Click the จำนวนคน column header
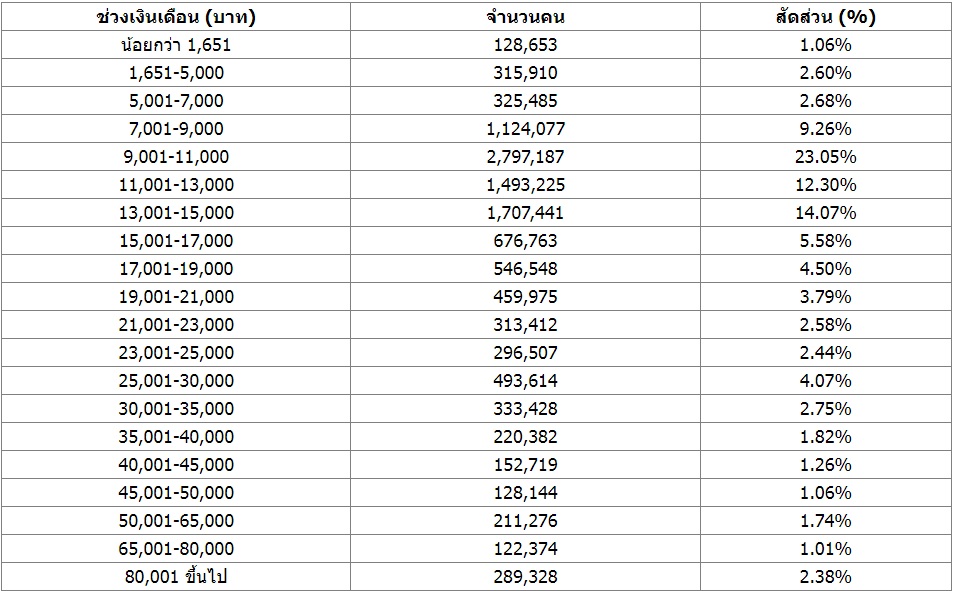Viewport: 954px width, 591px height. [x=525, y=16]
